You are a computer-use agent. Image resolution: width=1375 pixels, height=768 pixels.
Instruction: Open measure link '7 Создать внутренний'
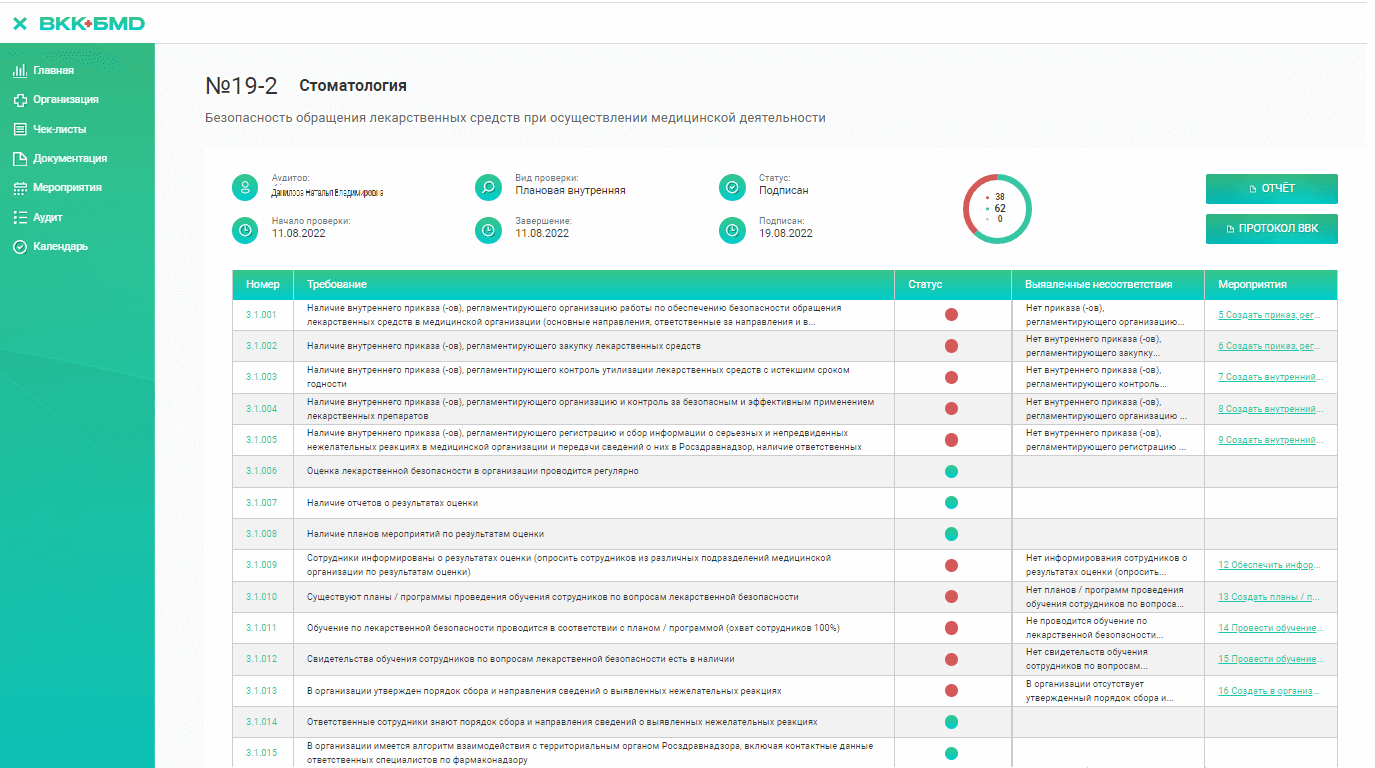[1270, 377]
